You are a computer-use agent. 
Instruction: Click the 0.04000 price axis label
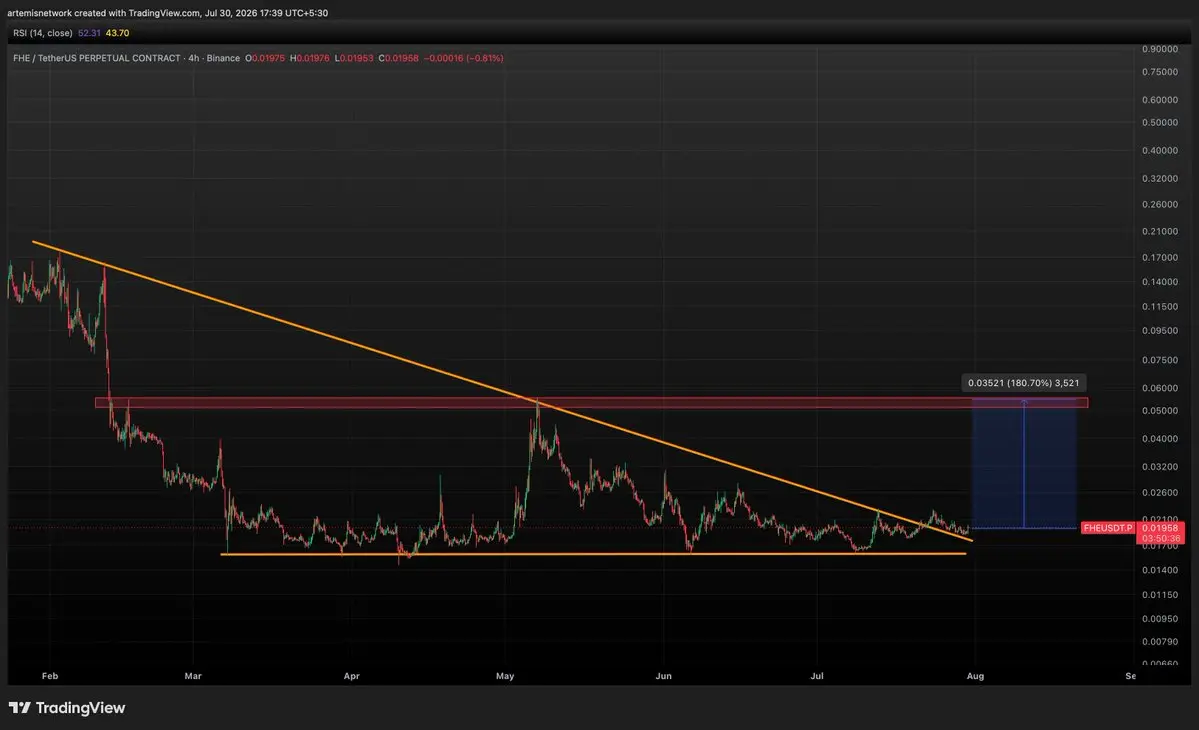1160,439
